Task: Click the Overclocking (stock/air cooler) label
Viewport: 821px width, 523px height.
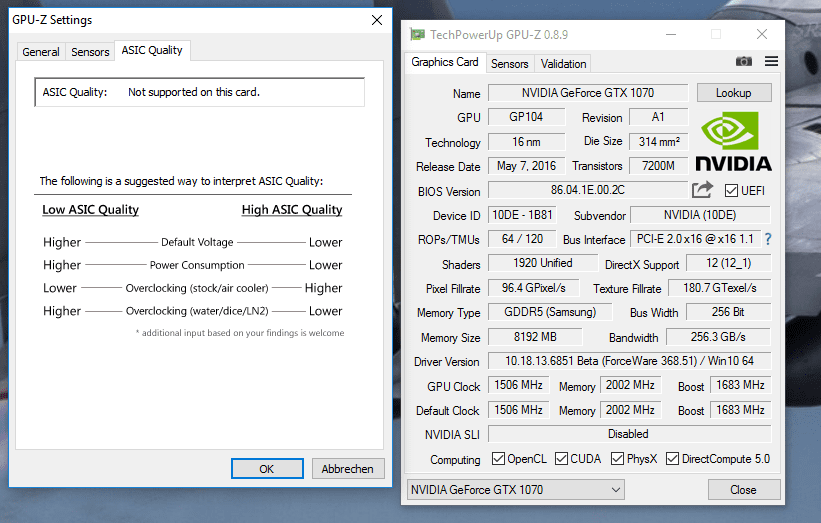Action: [197, 288]
